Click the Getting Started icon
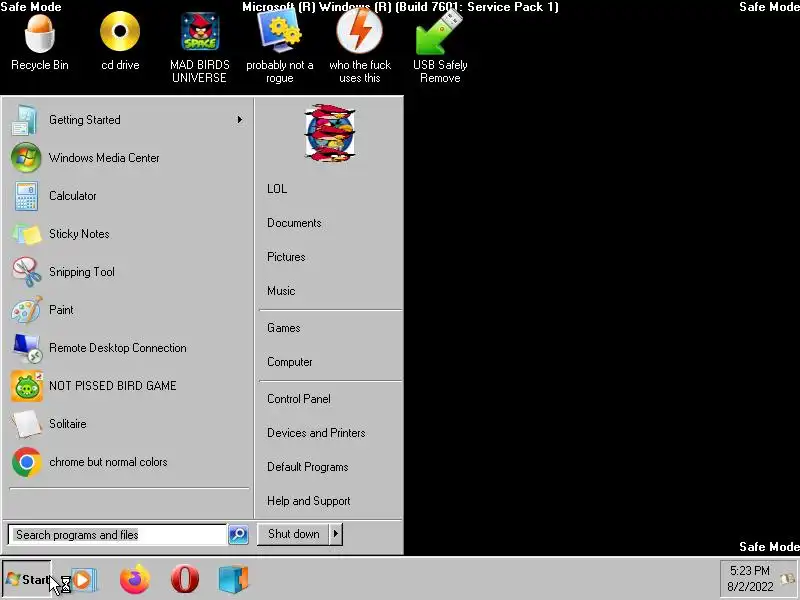 coord(24,120)
